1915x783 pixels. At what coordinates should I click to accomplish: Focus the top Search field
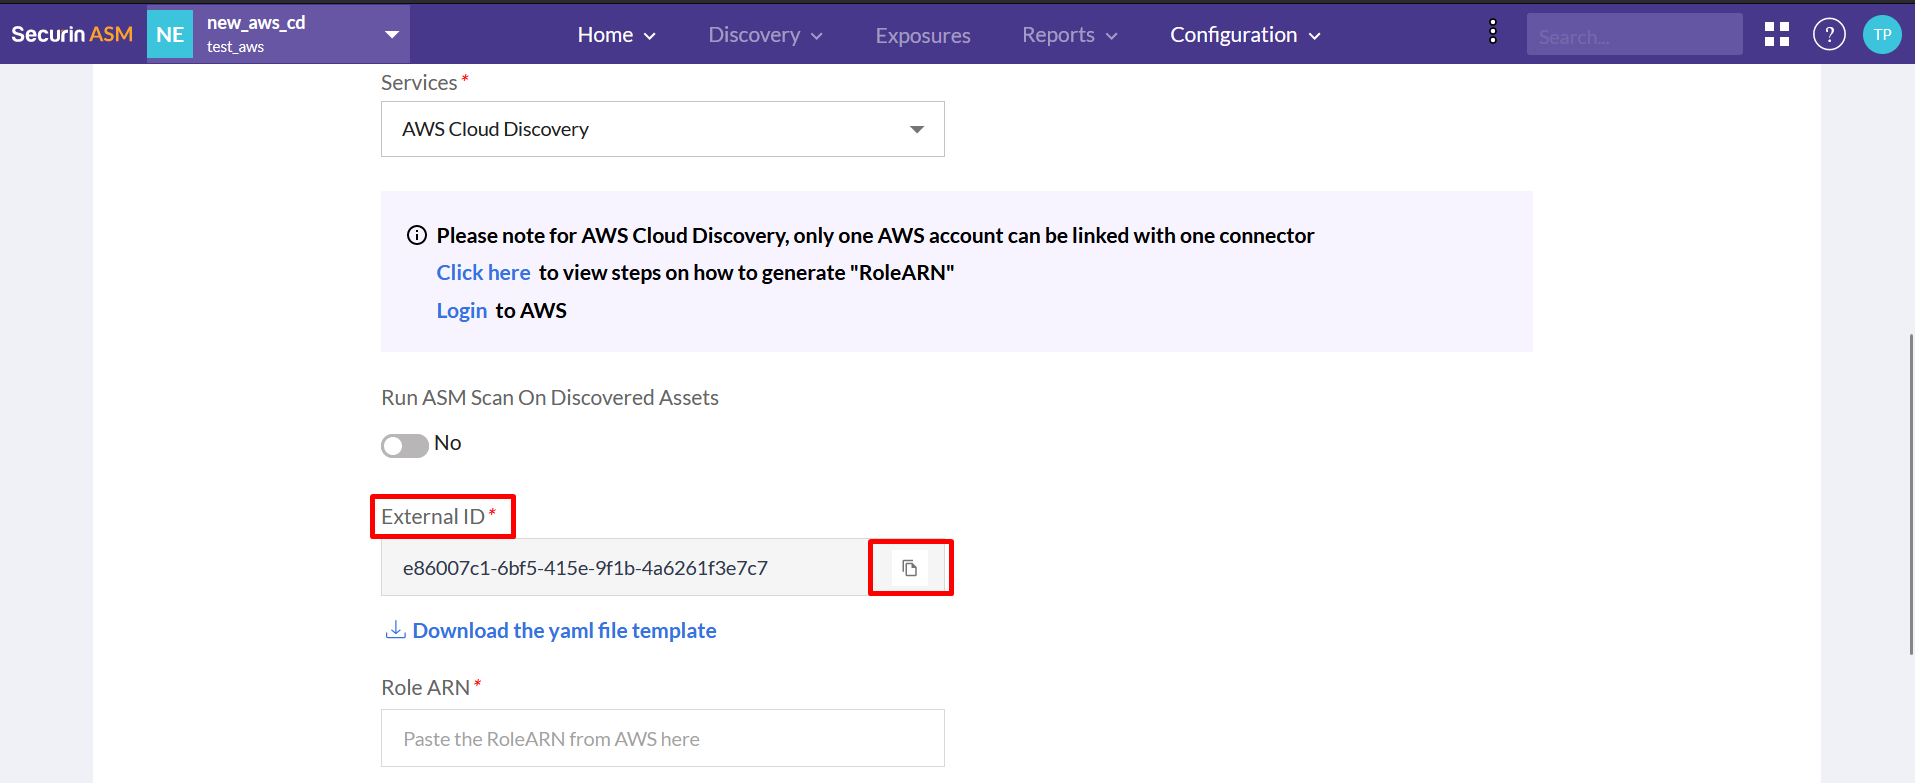pos(1634,35)
